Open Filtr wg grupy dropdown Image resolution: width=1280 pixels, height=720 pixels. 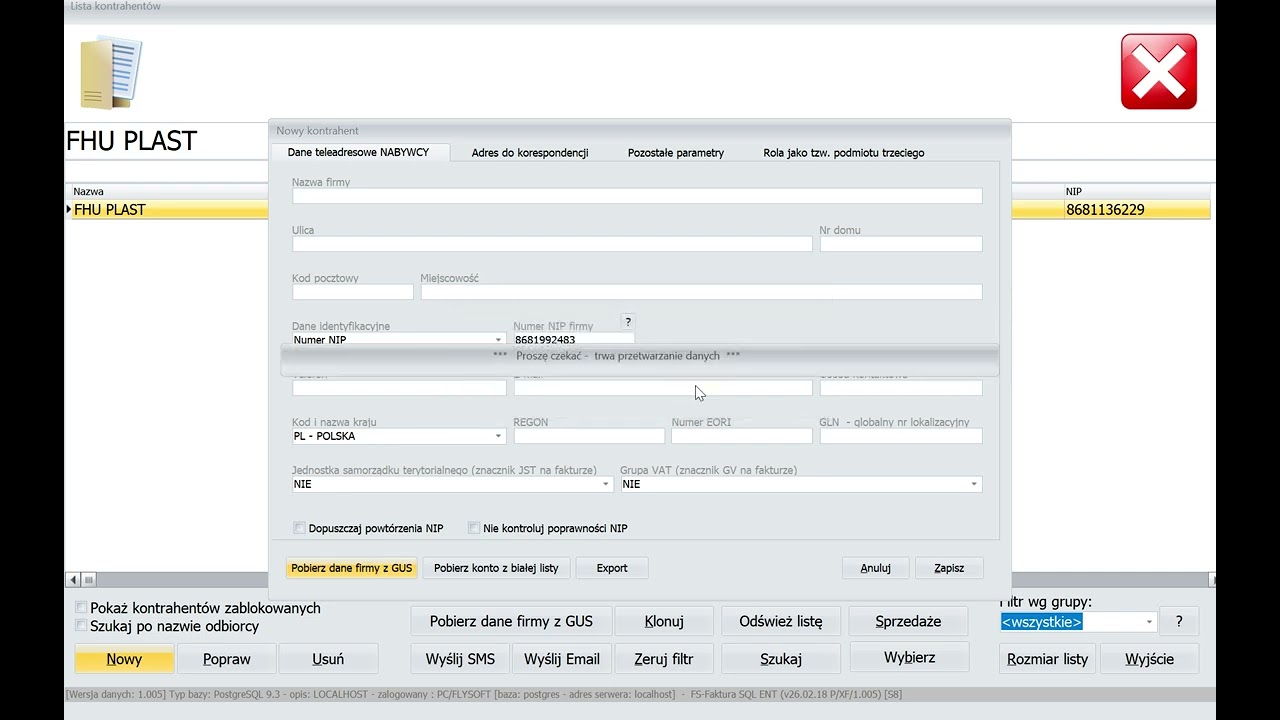1149,622
